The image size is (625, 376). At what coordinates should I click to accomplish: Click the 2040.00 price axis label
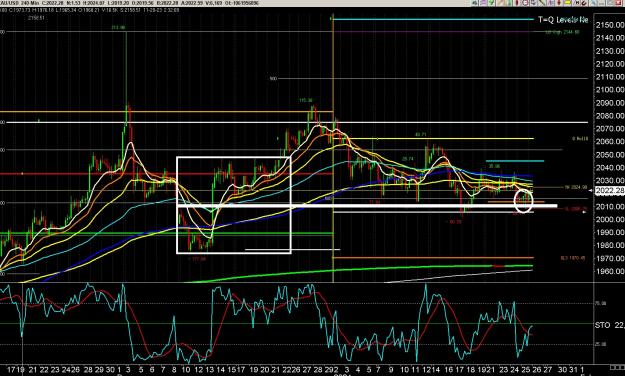(610, 167)
